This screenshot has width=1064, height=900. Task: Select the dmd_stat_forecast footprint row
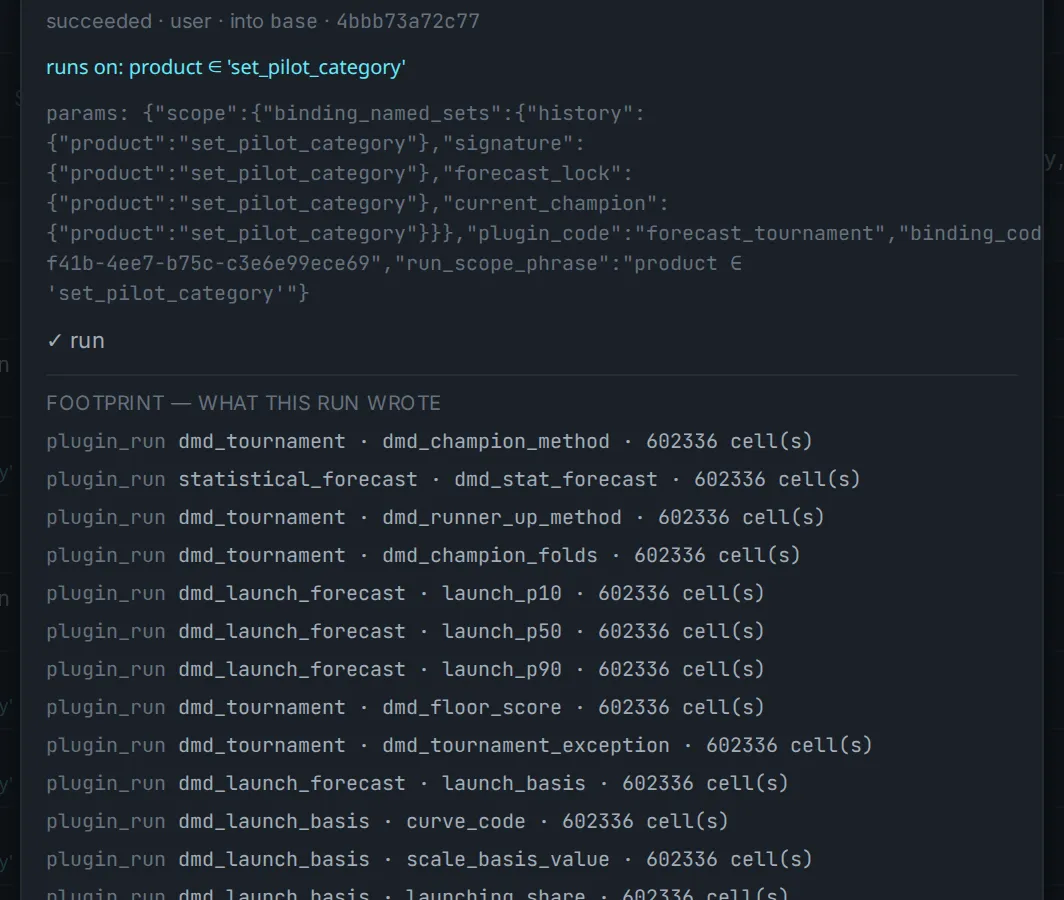click(x=453, y=479)
